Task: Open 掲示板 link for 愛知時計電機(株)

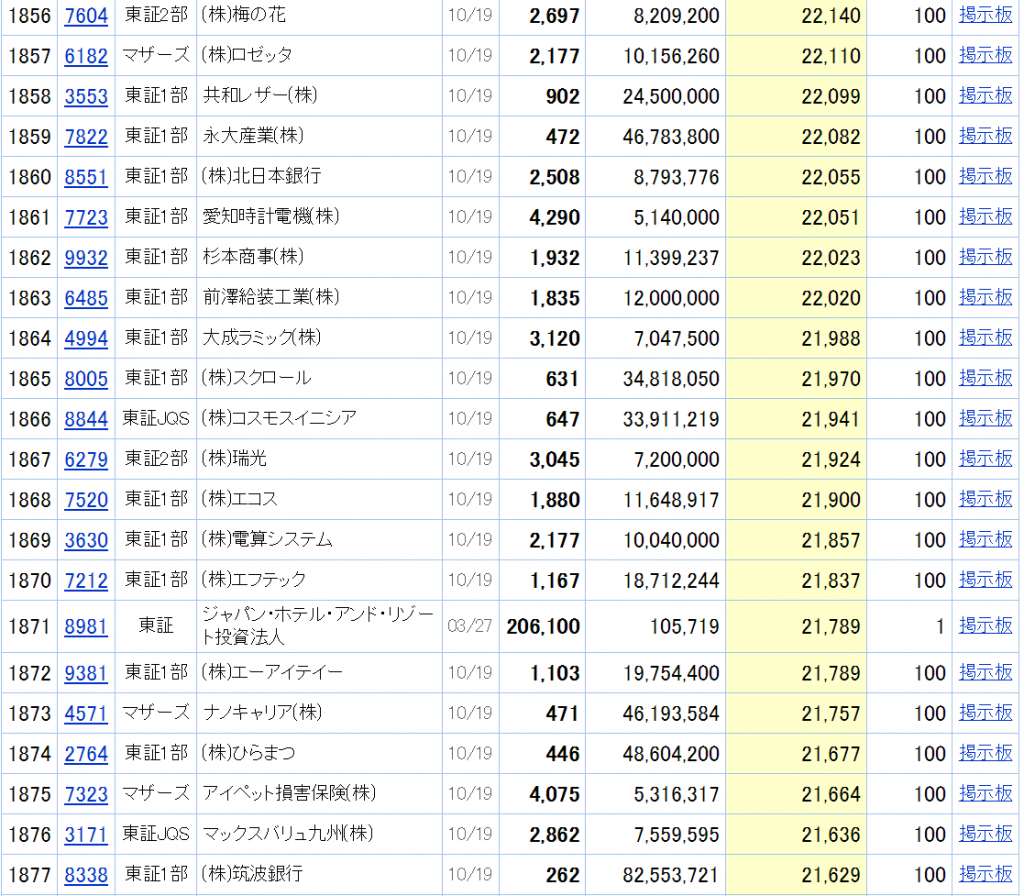Action: point(985,217)
